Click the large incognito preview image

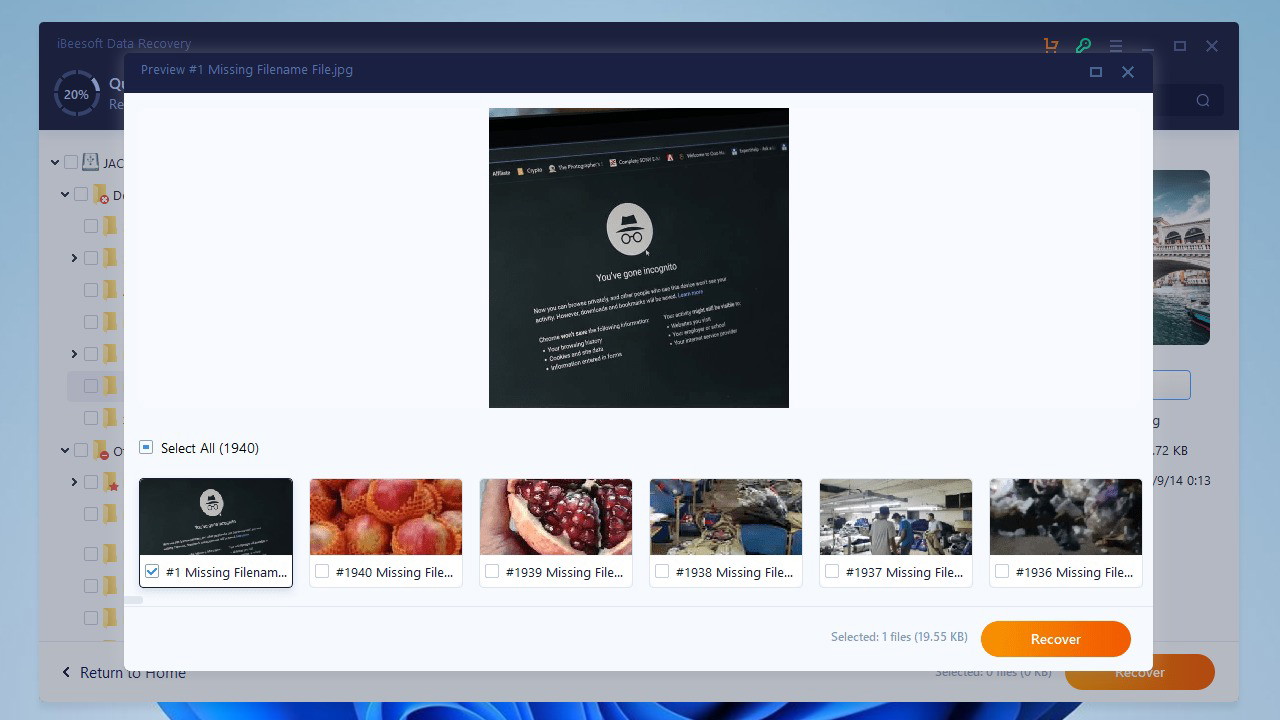(639, 258)
